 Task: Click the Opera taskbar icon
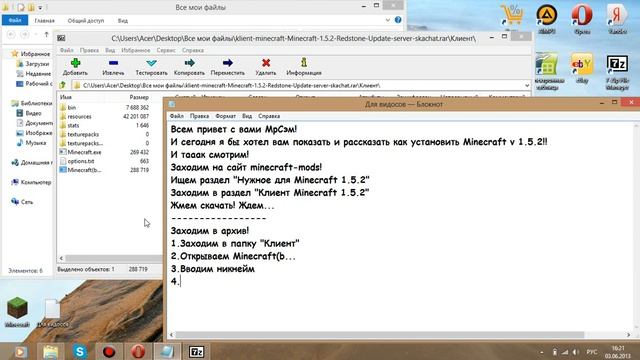(x=138, y=351)
